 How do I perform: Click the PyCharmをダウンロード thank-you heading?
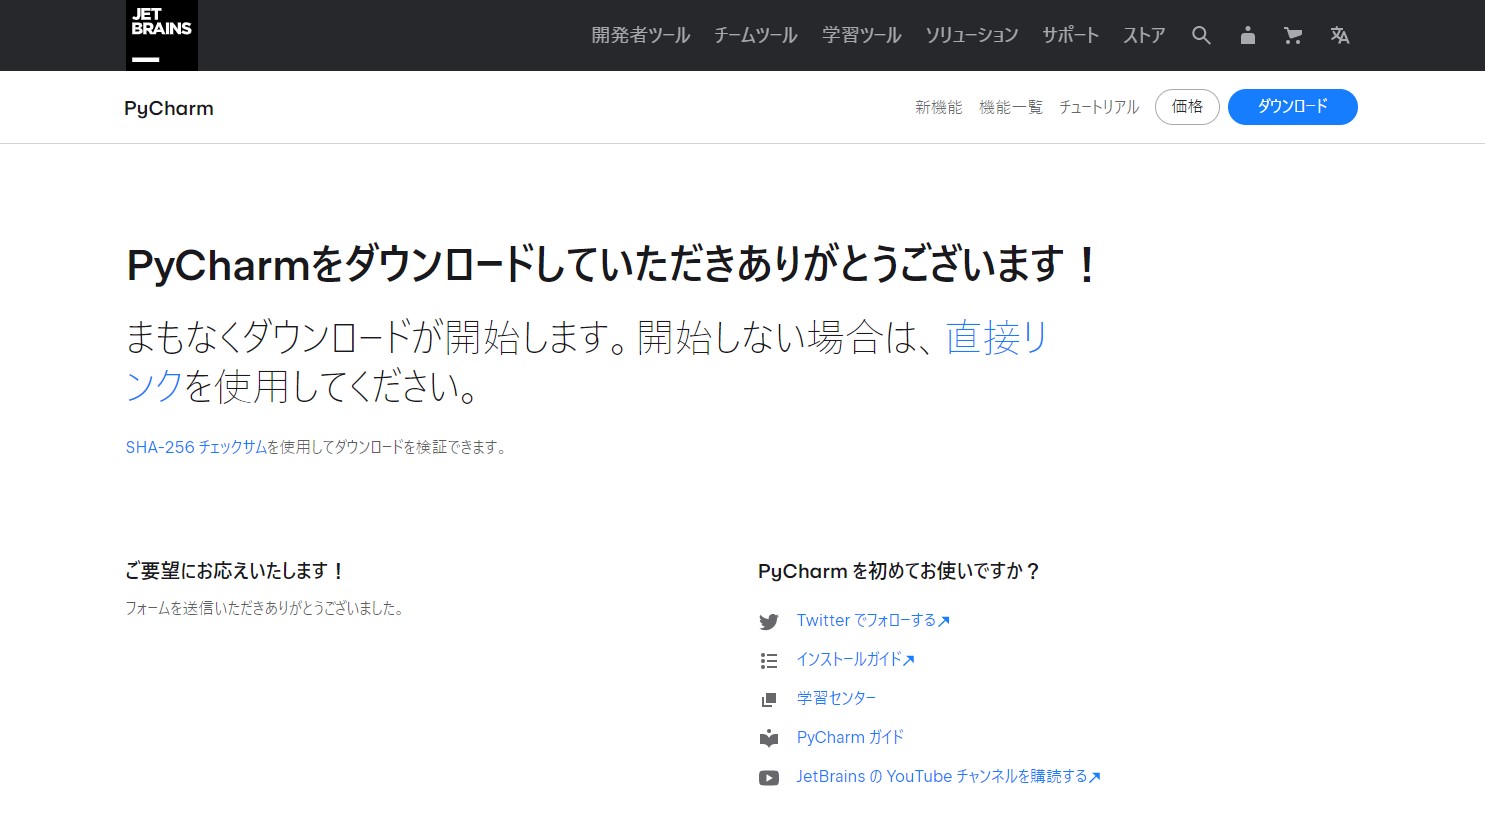point(612,265)
